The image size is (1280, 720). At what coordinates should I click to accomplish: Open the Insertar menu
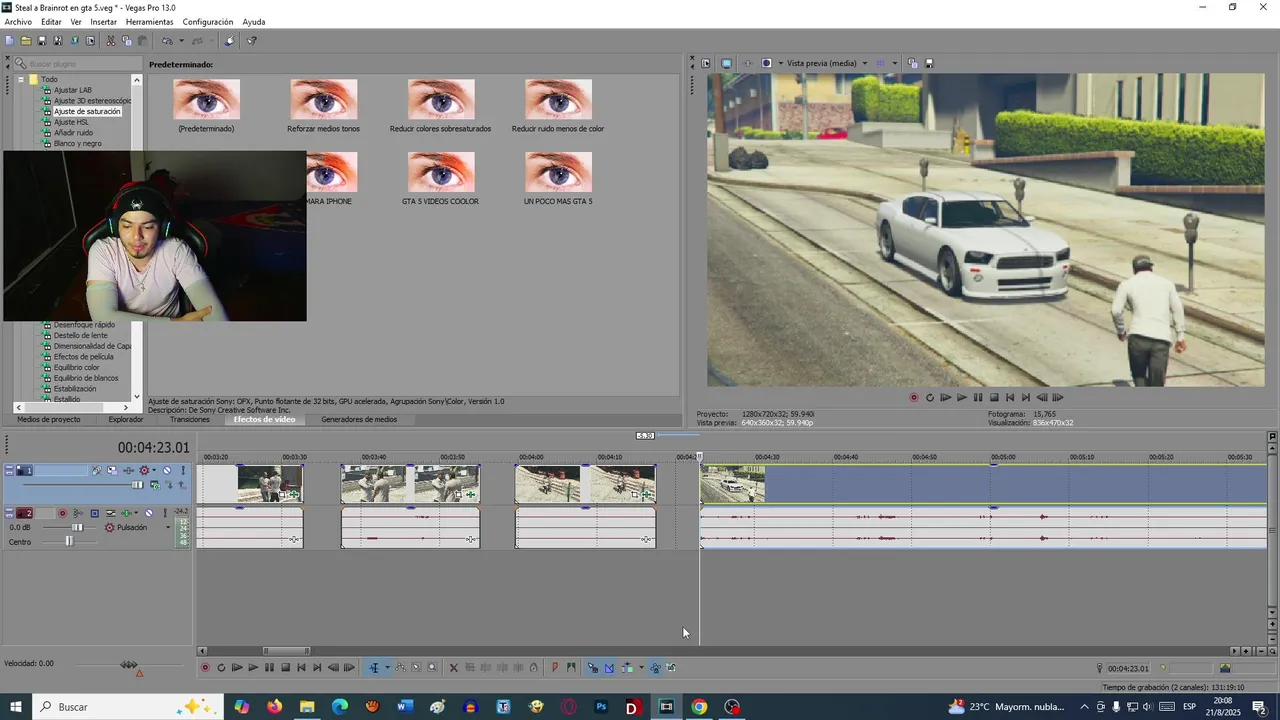(x=103, y=22)
